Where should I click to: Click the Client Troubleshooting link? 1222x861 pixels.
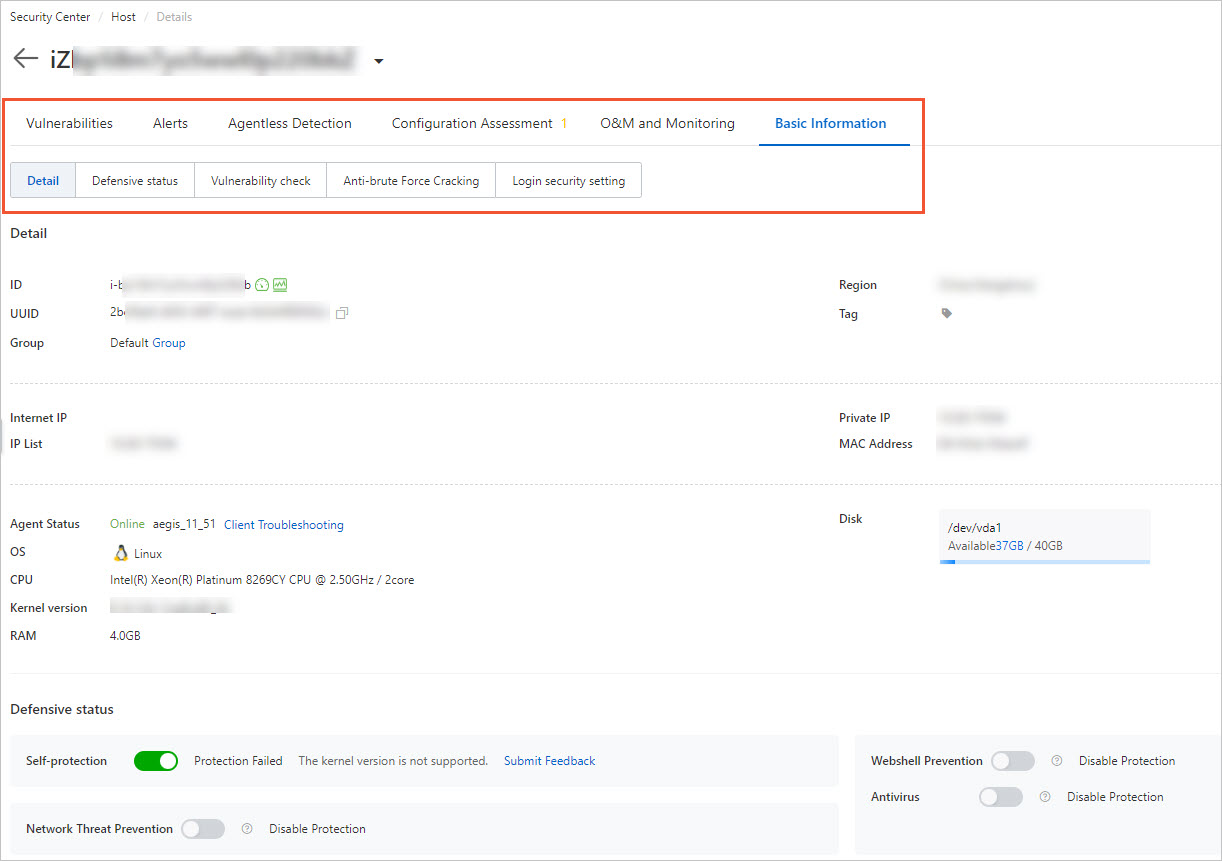tap(283, 524)
